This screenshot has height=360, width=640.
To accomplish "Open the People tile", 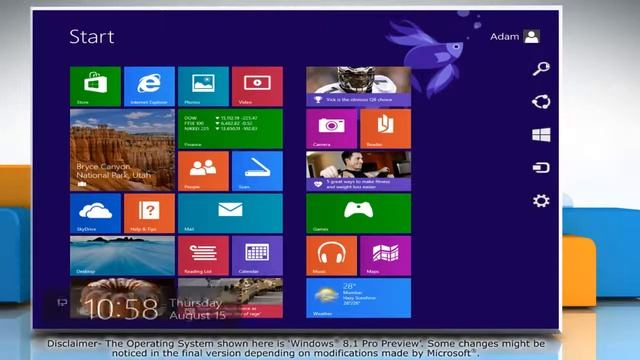I will 203,171.
